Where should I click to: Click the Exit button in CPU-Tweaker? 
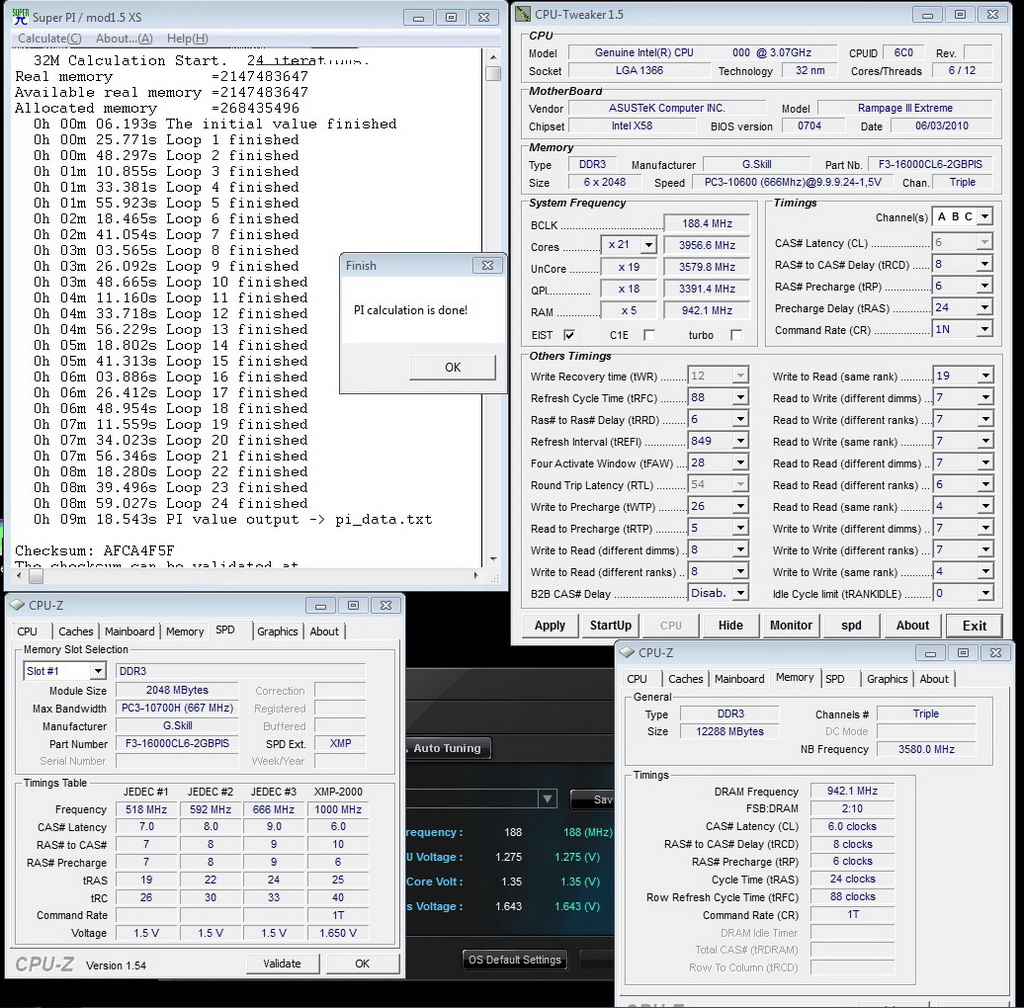[x=974, y=625]
